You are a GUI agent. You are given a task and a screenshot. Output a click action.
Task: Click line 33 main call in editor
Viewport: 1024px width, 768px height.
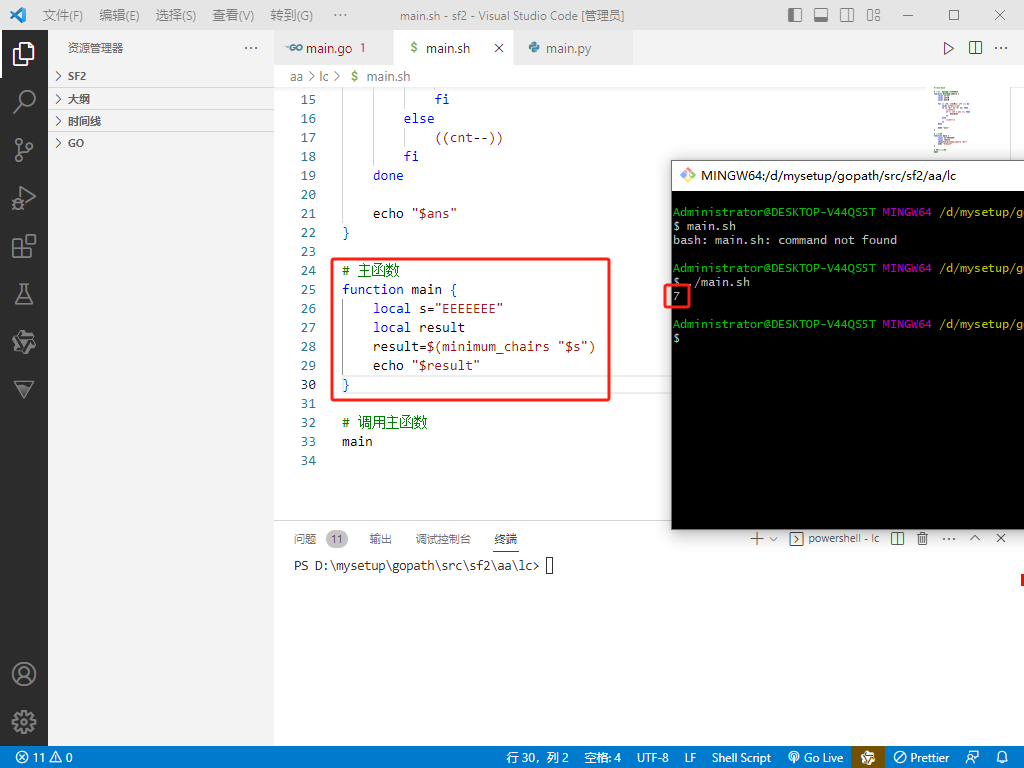pos(357,441)
